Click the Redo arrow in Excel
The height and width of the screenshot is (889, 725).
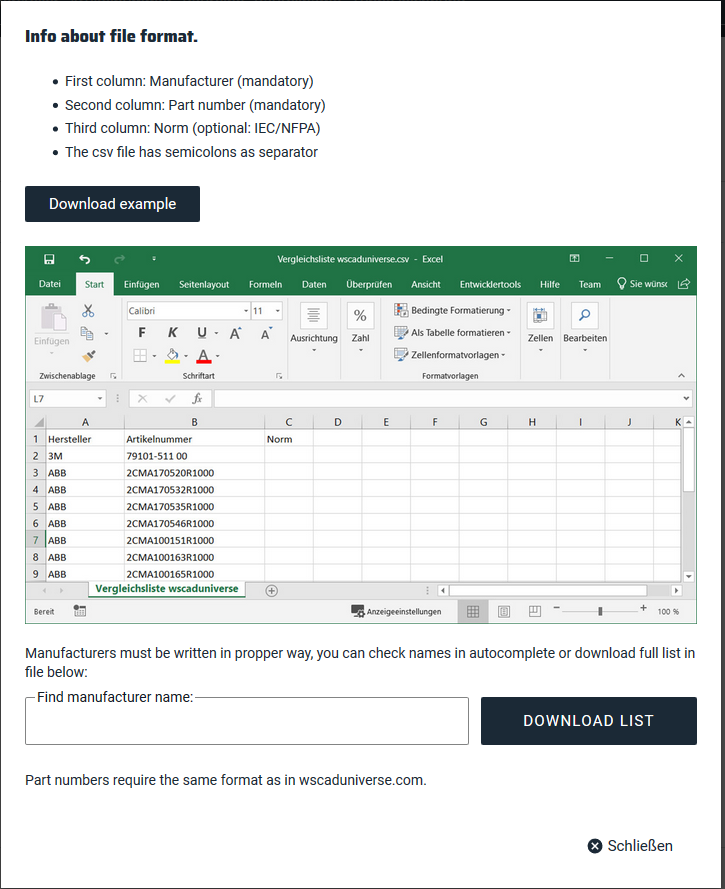coord(119,259)
